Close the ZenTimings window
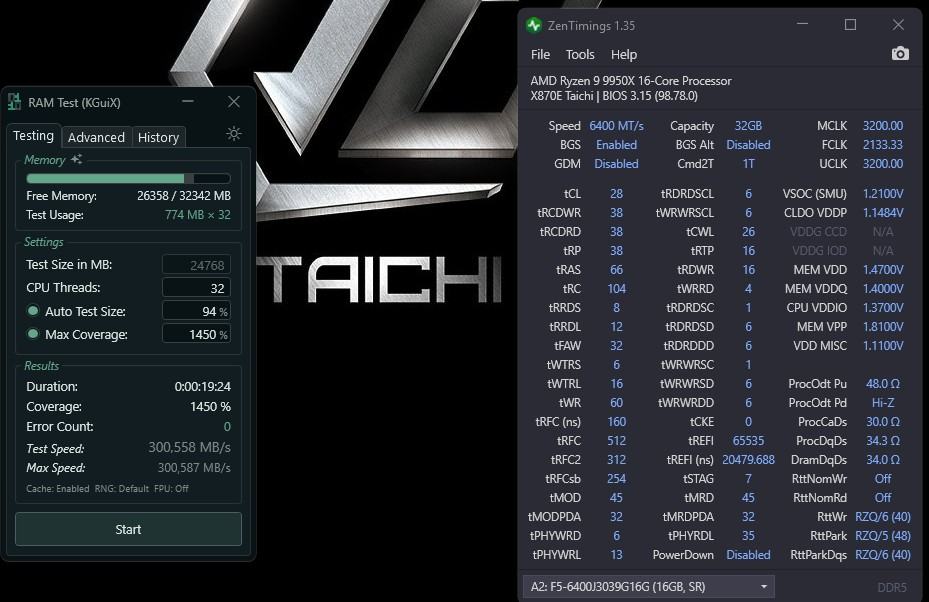This screenshot has width=929, height=602. coord(898,24)
